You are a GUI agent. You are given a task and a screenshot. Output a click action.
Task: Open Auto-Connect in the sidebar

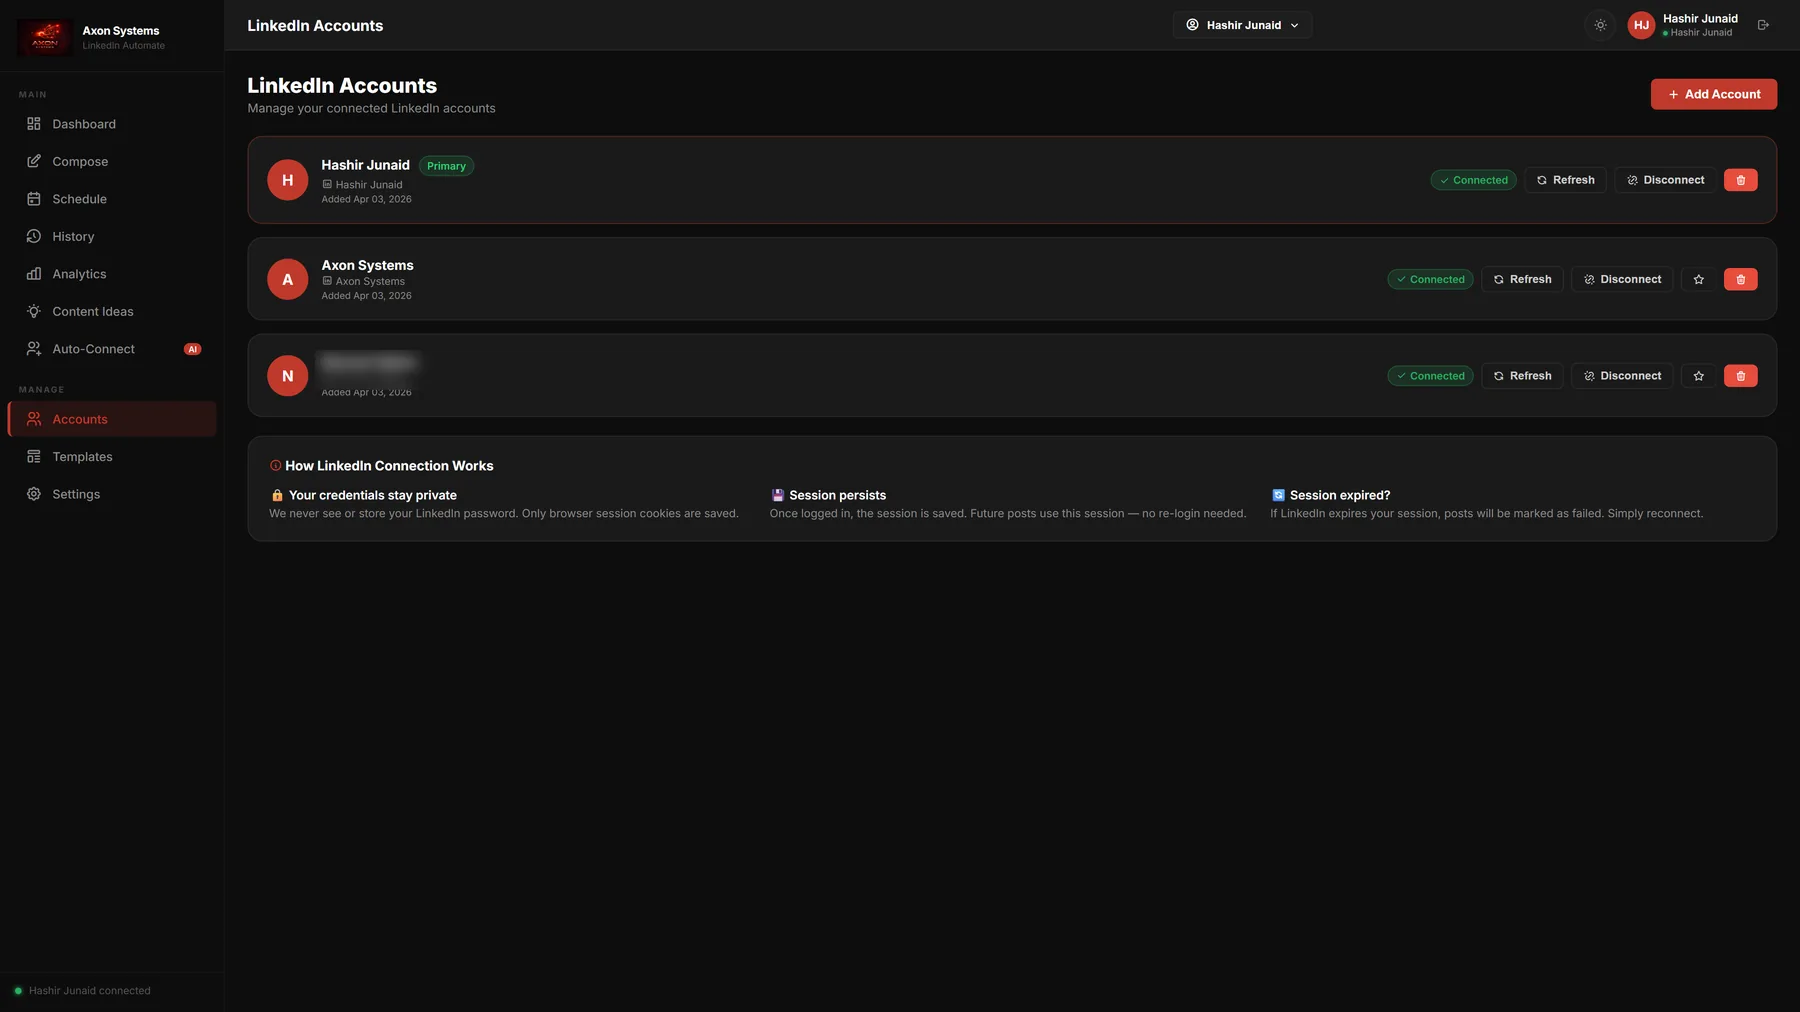click(x=112, y=349)
